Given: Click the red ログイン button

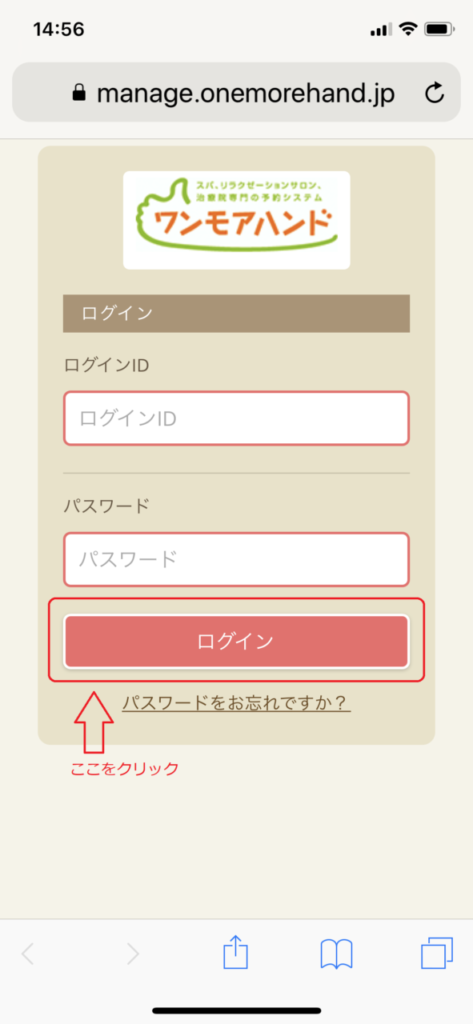Looking at the screenshot, I should (236, 641).
